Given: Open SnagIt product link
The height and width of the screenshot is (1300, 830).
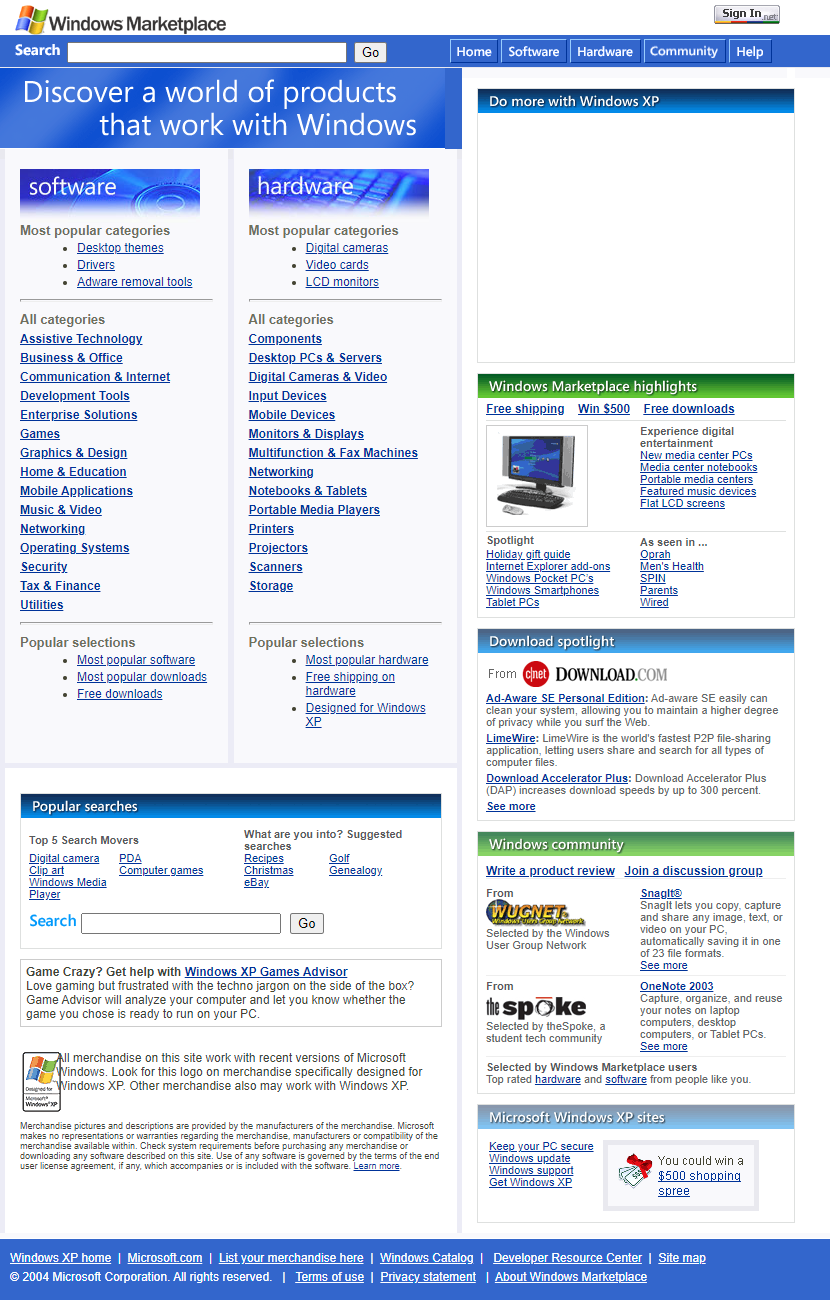Looking at the screenshot, I should [x=661, y=893].
